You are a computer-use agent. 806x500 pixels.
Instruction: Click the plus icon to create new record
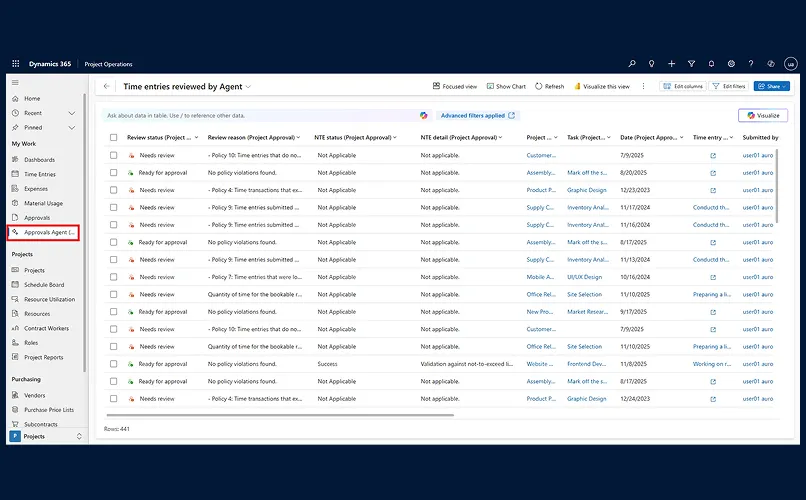[x=671, y=64]
